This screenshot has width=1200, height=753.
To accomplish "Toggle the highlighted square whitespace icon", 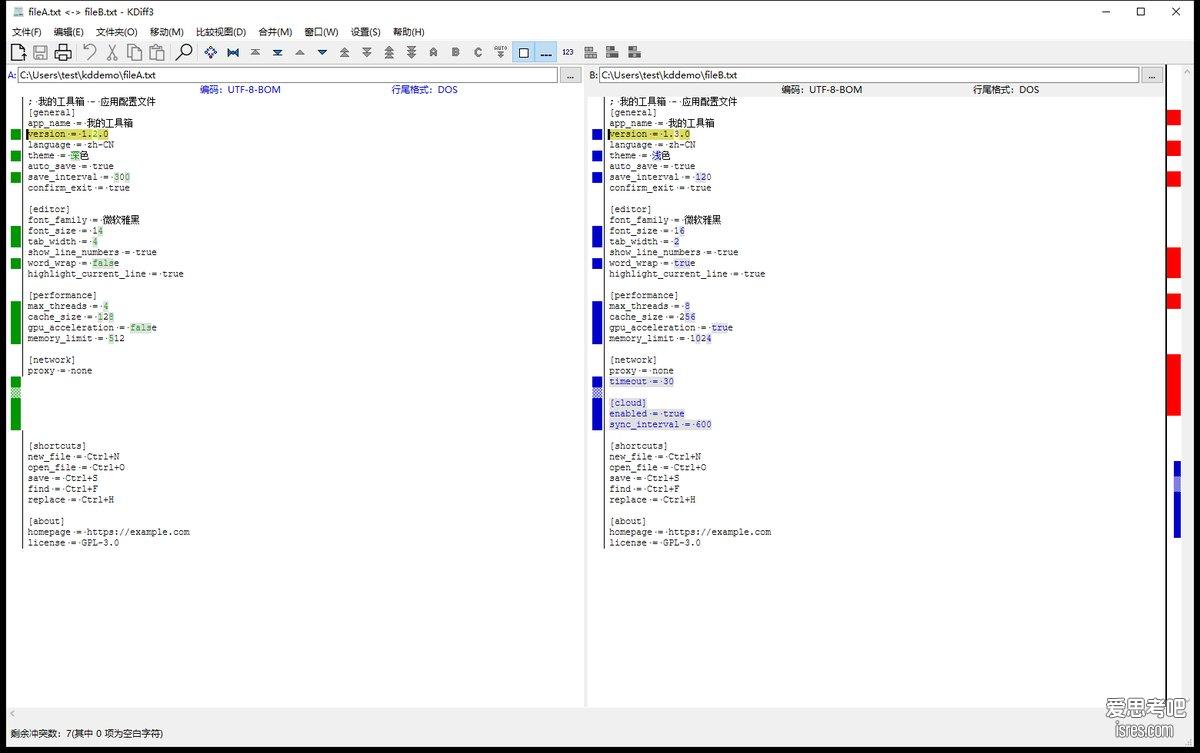I will (523, 52).
